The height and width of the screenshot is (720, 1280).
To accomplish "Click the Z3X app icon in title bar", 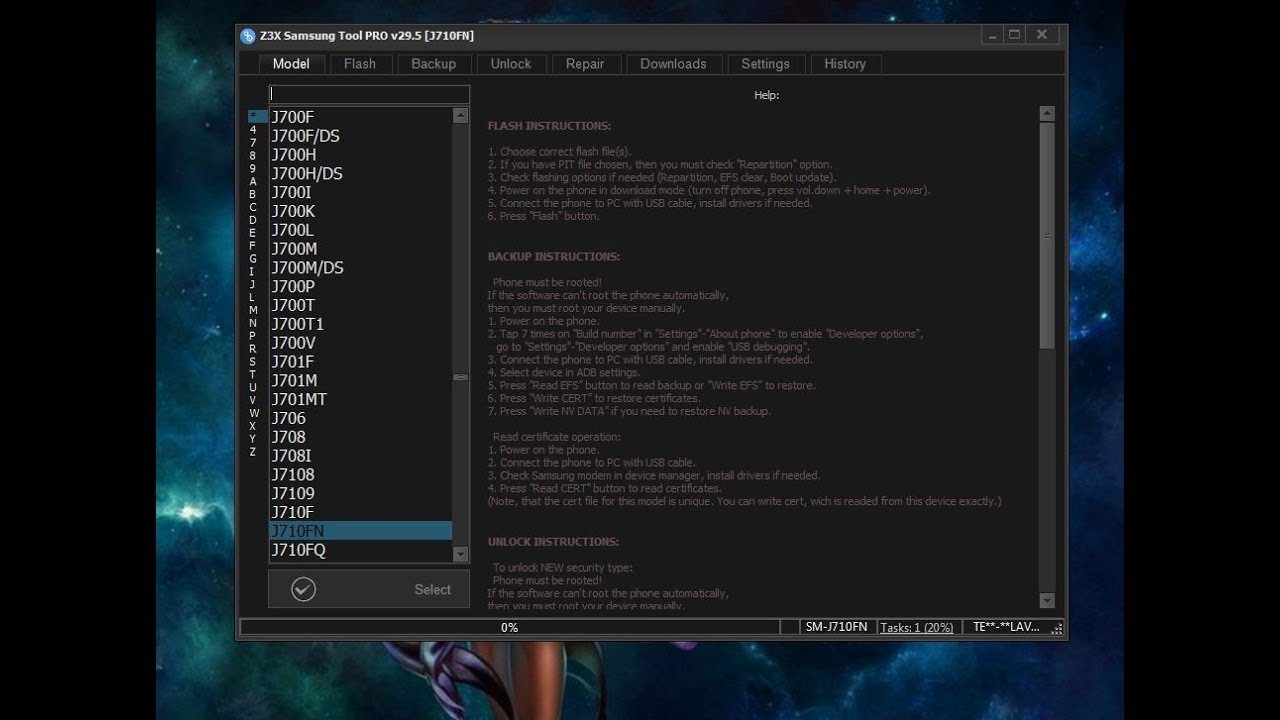I will pyautogui.click(x=248, y=36).
